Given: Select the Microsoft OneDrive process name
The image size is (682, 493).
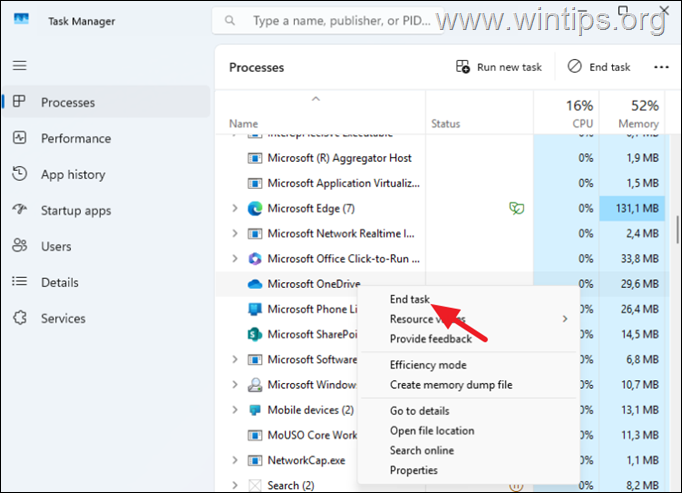Looking at the screenshot, I should coord(314,284).
